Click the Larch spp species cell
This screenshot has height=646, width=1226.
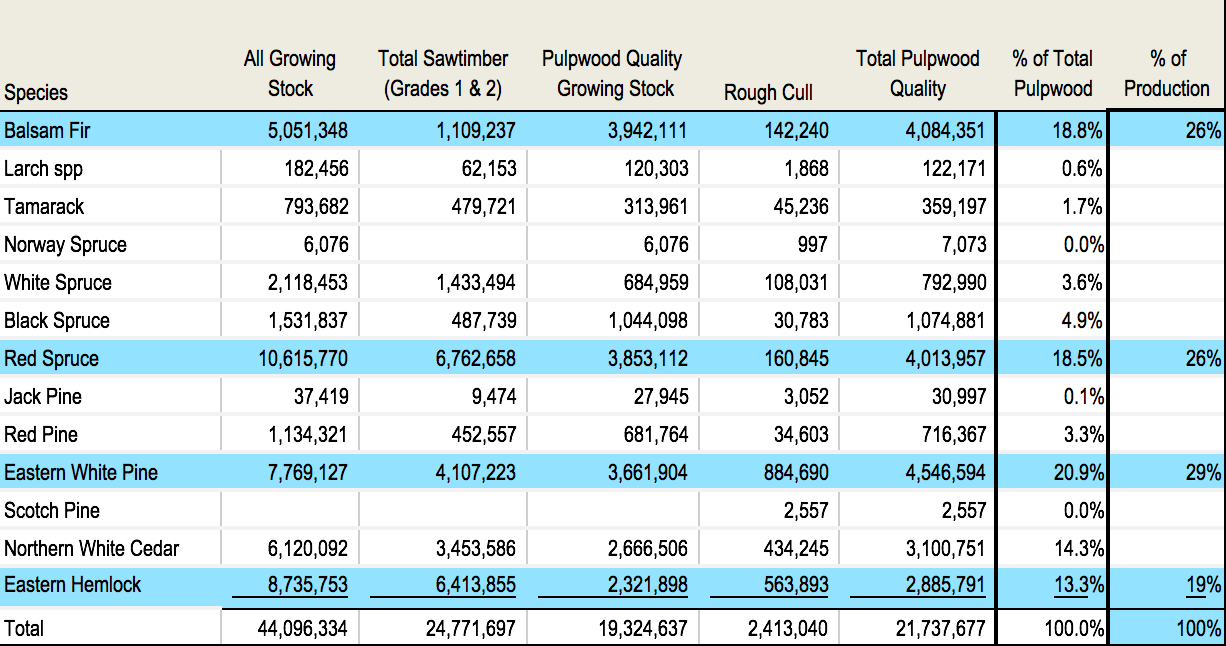coord(43,169)
